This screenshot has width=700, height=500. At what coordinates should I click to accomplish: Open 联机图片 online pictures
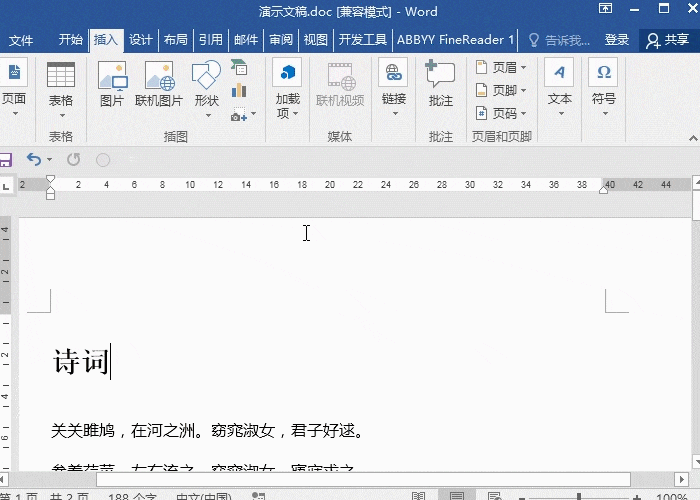tap(159, 85)
